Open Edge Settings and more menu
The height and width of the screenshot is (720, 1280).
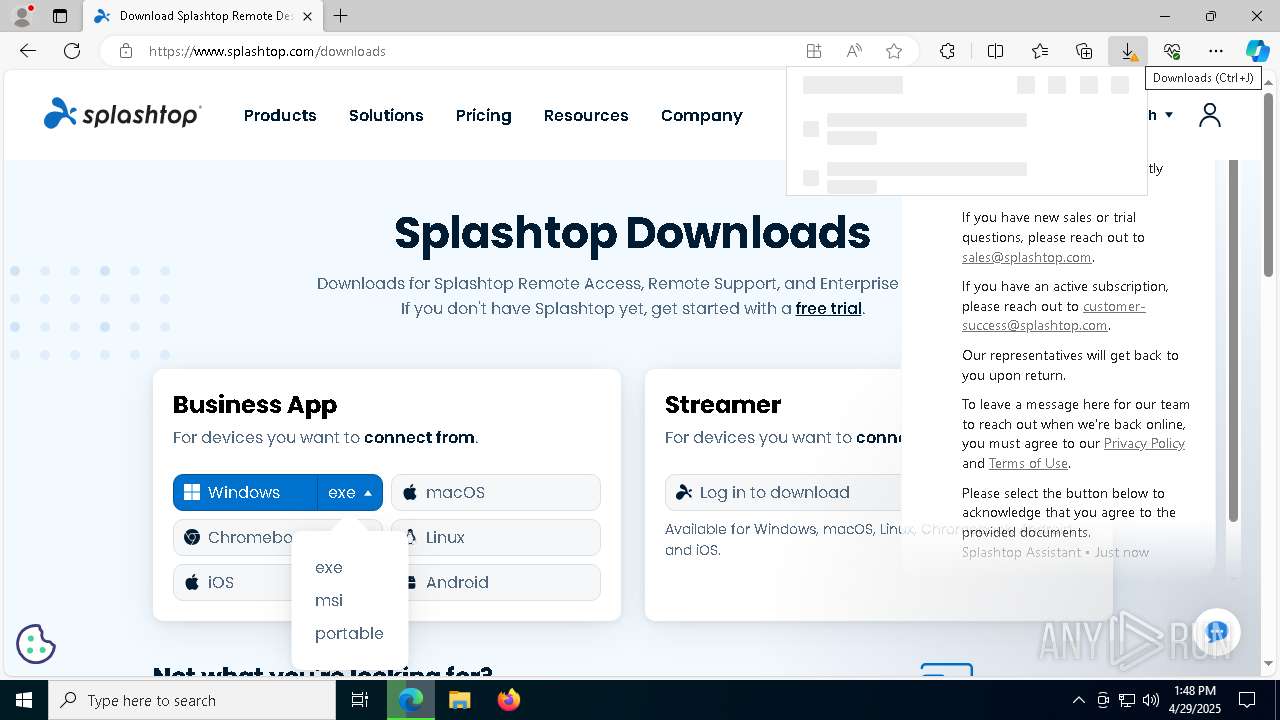(x=1216, y=51)
